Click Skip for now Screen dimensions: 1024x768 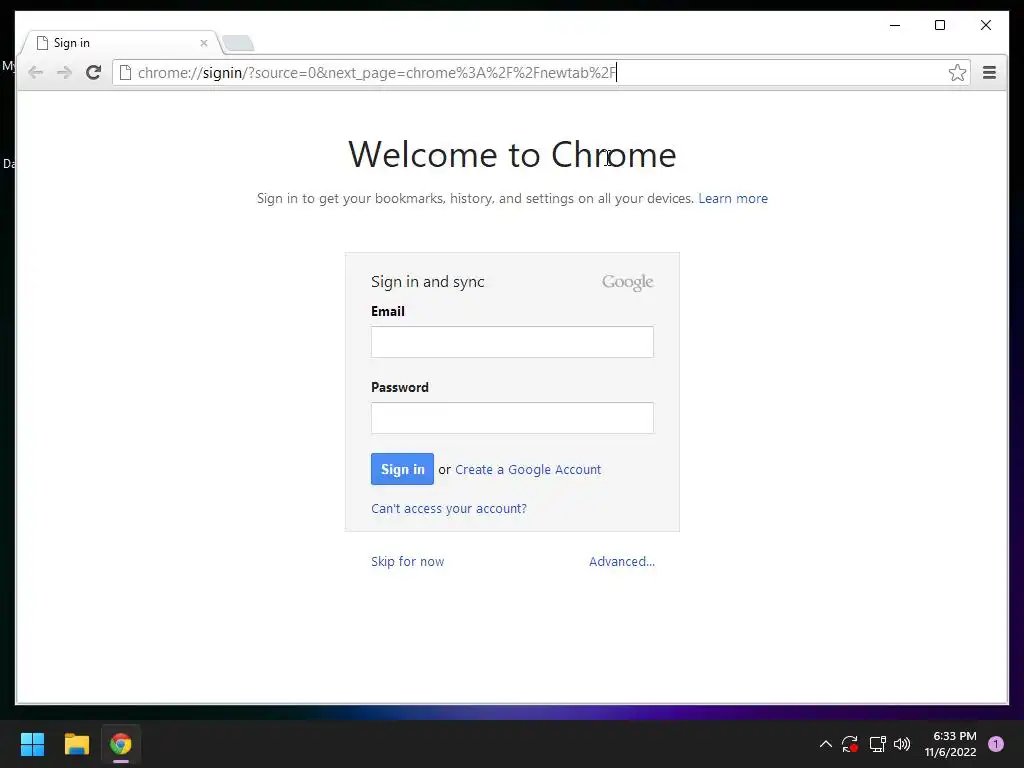click(408, 562)
